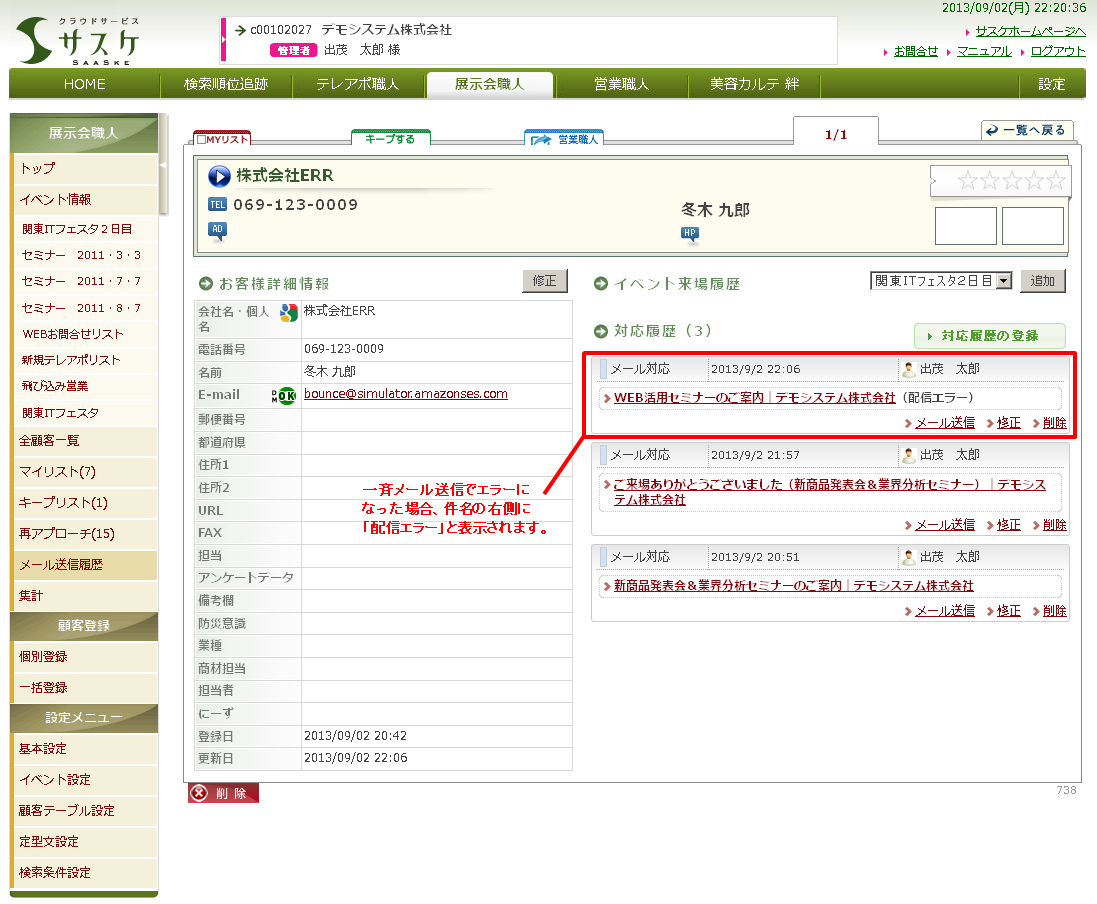The height and width of the screenshot is (904, 1097).
Task: Click the 修正 button for customer details
Action: (545, 281)
